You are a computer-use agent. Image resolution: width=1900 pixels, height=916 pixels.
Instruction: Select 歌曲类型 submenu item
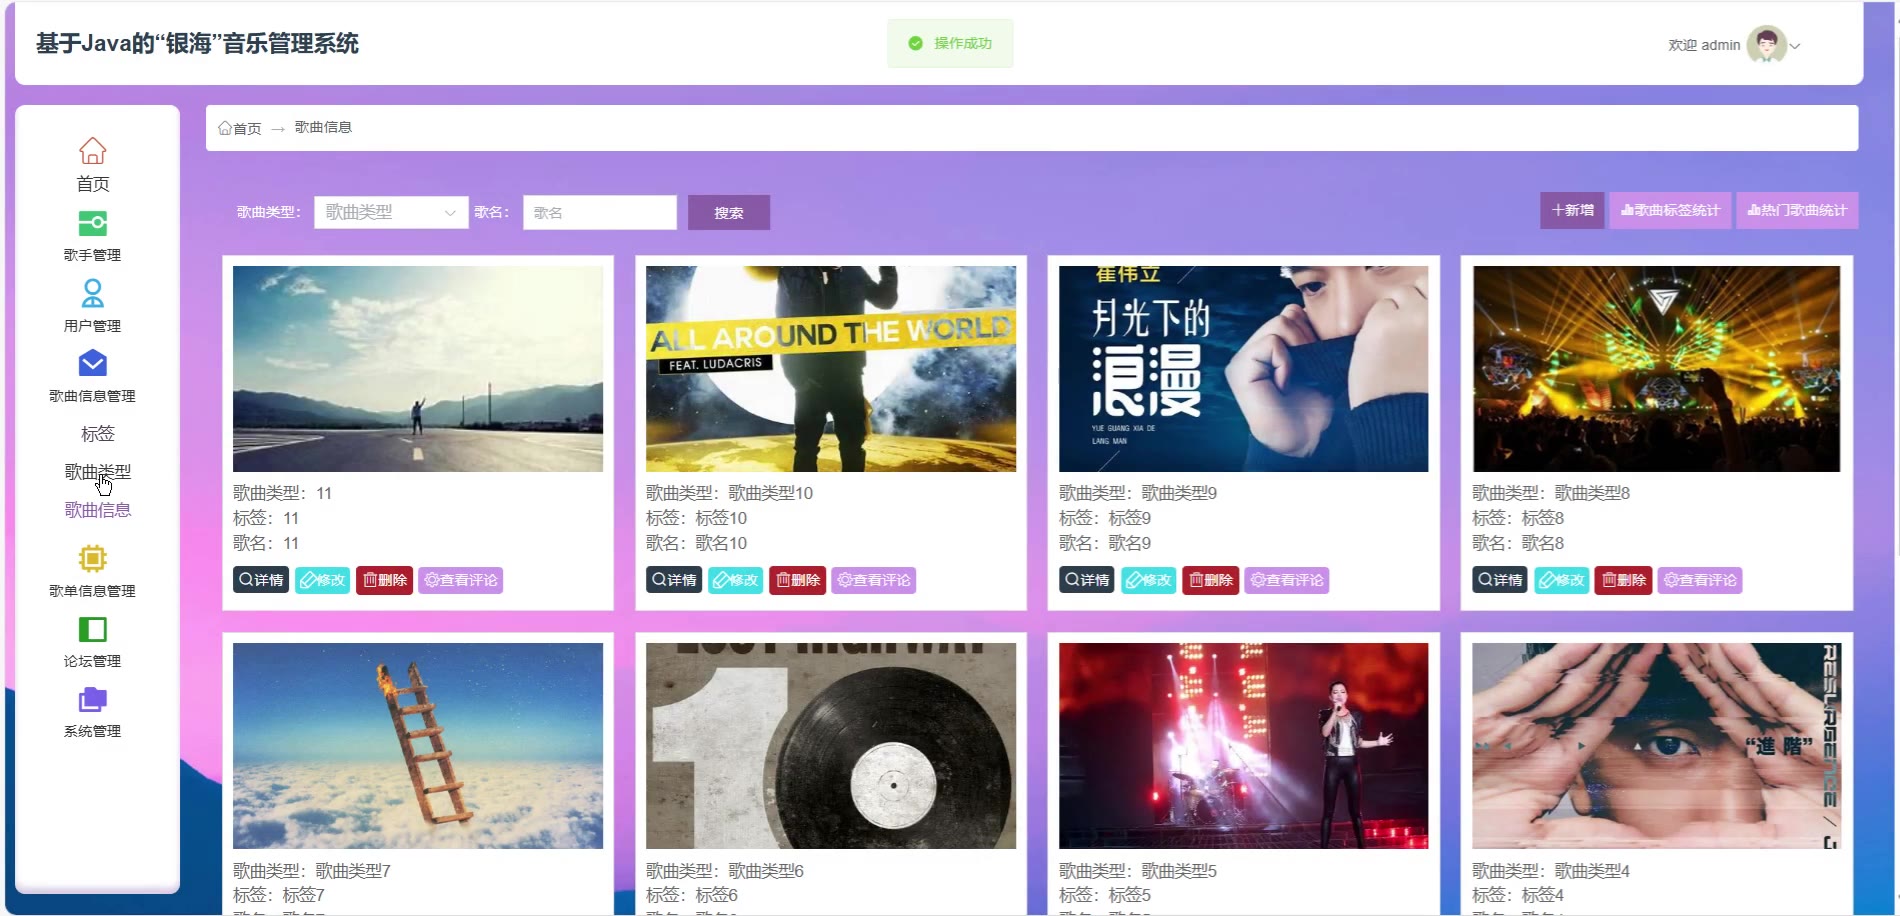click(x=98, y=472)
